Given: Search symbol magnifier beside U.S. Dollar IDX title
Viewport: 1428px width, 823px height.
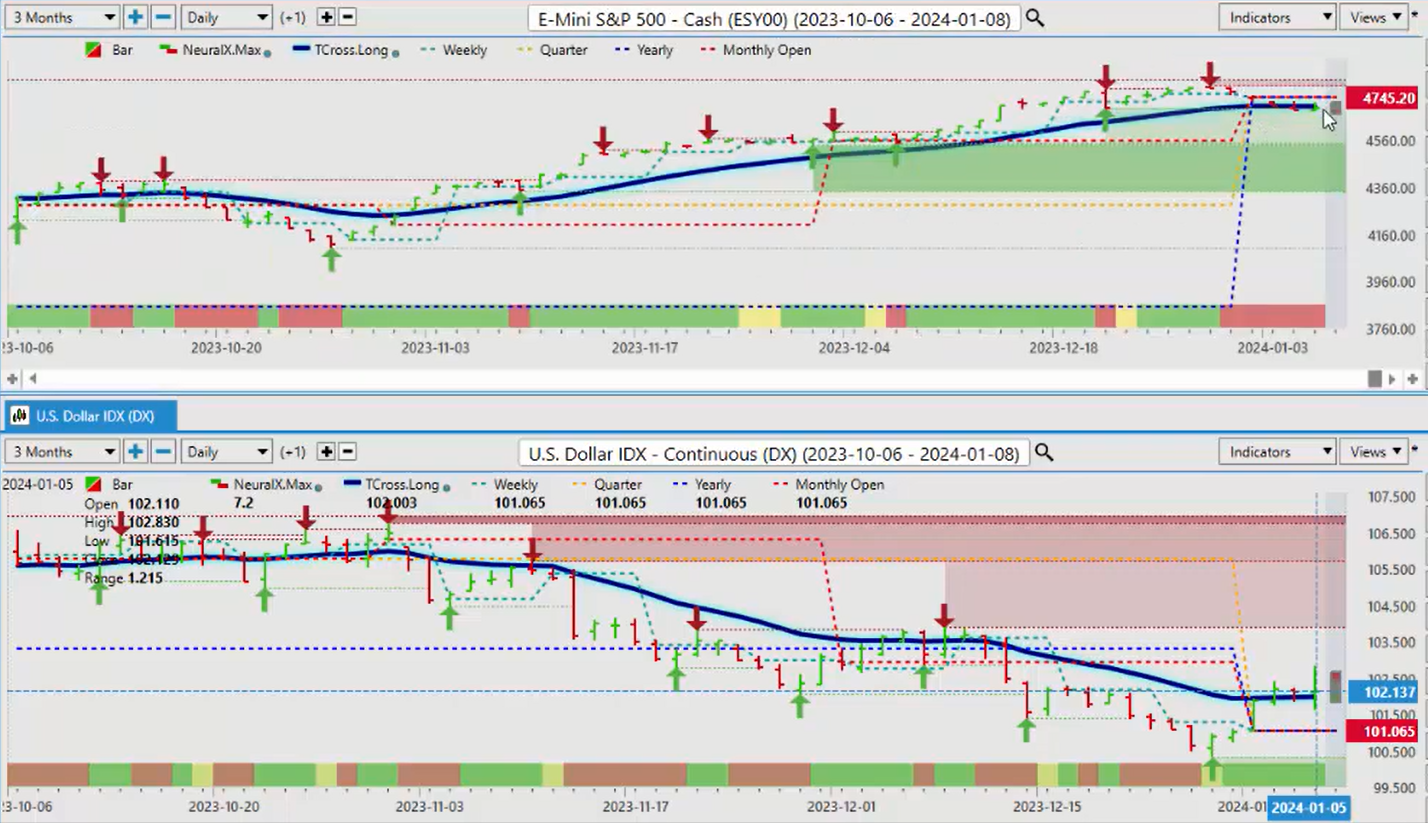Looking at the screenshot, I should (x=1043, y=453).
